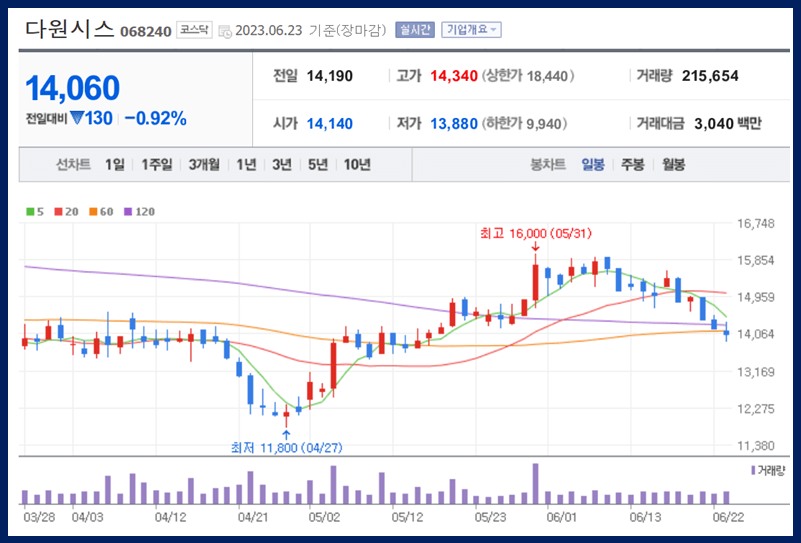Click the 코스닥 market badge
The width and height of the screenshot is (801, 543).
tap(194, 30)
